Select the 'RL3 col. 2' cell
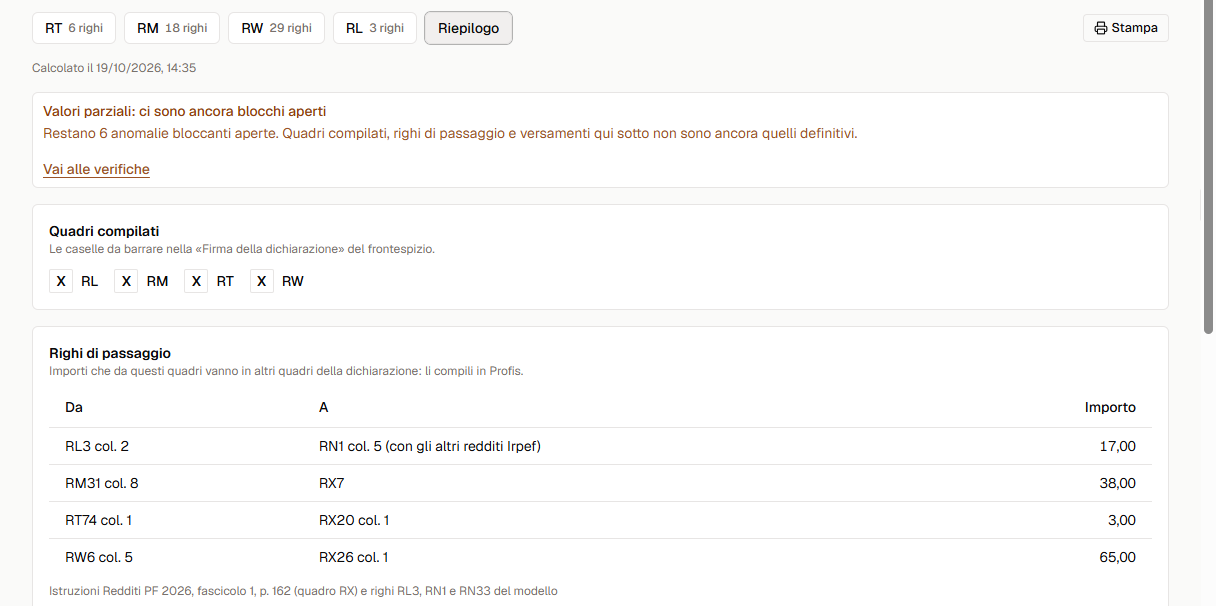Screen dimensions: 1216x606 (x=97, y=446)
